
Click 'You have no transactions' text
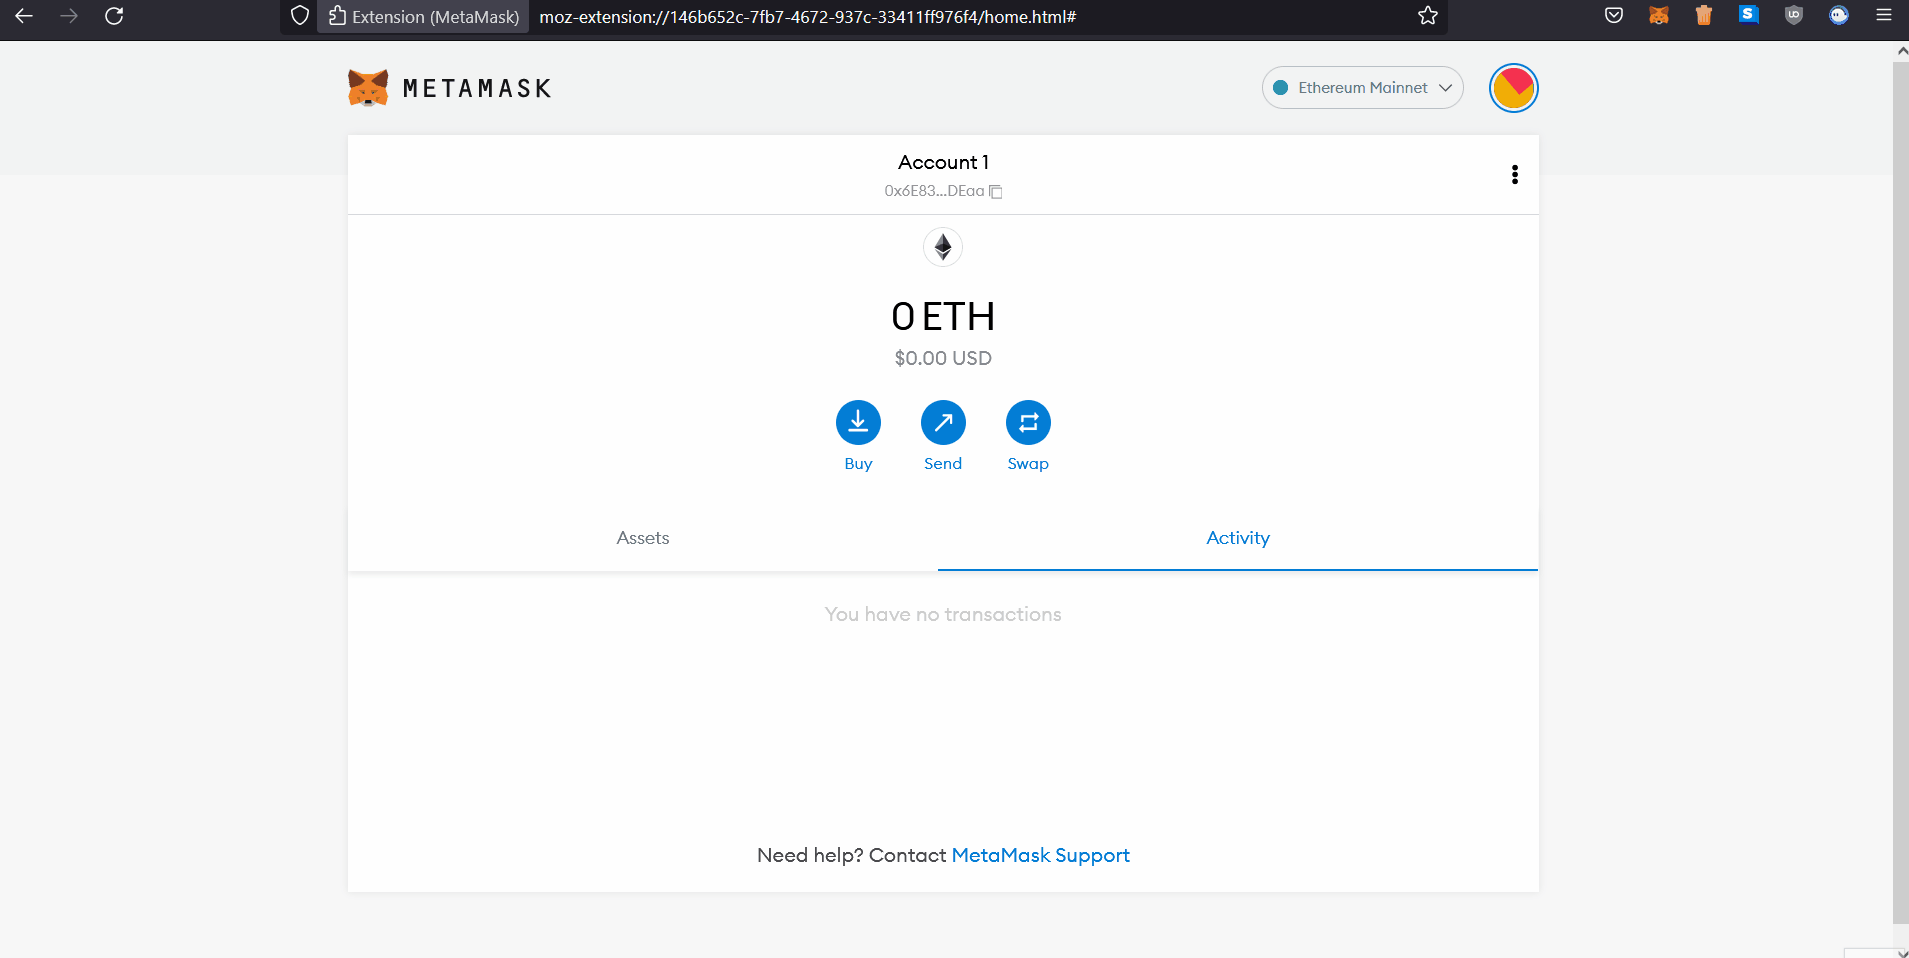click(x=943, y=614)
